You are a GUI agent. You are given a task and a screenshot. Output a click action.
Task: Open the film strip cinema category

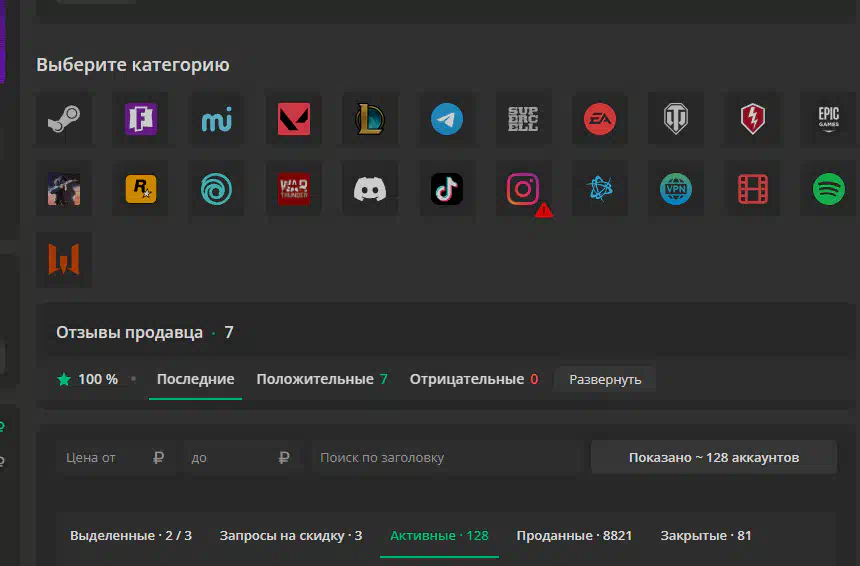pos(752,189)
